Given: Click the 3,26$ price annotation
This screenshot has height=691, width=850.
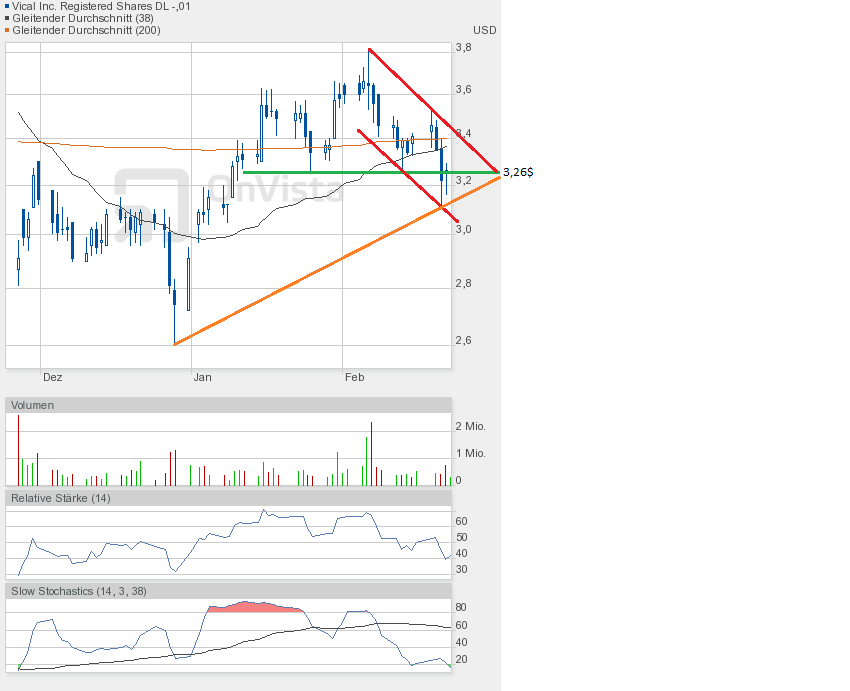Looking at the screenshot, I should [x=517, y=172].
